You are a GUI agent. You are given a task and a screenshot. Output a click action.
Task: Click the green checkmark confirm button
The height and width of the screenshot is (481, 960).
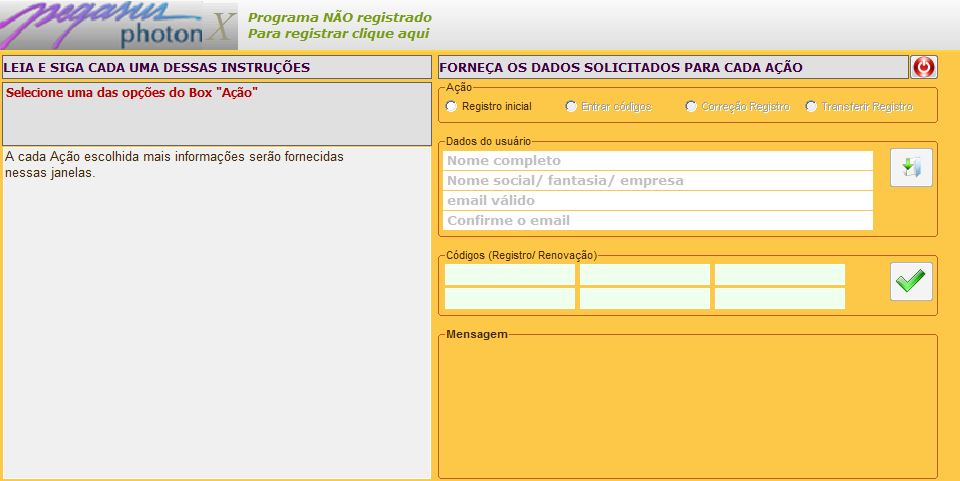[911, 281]
